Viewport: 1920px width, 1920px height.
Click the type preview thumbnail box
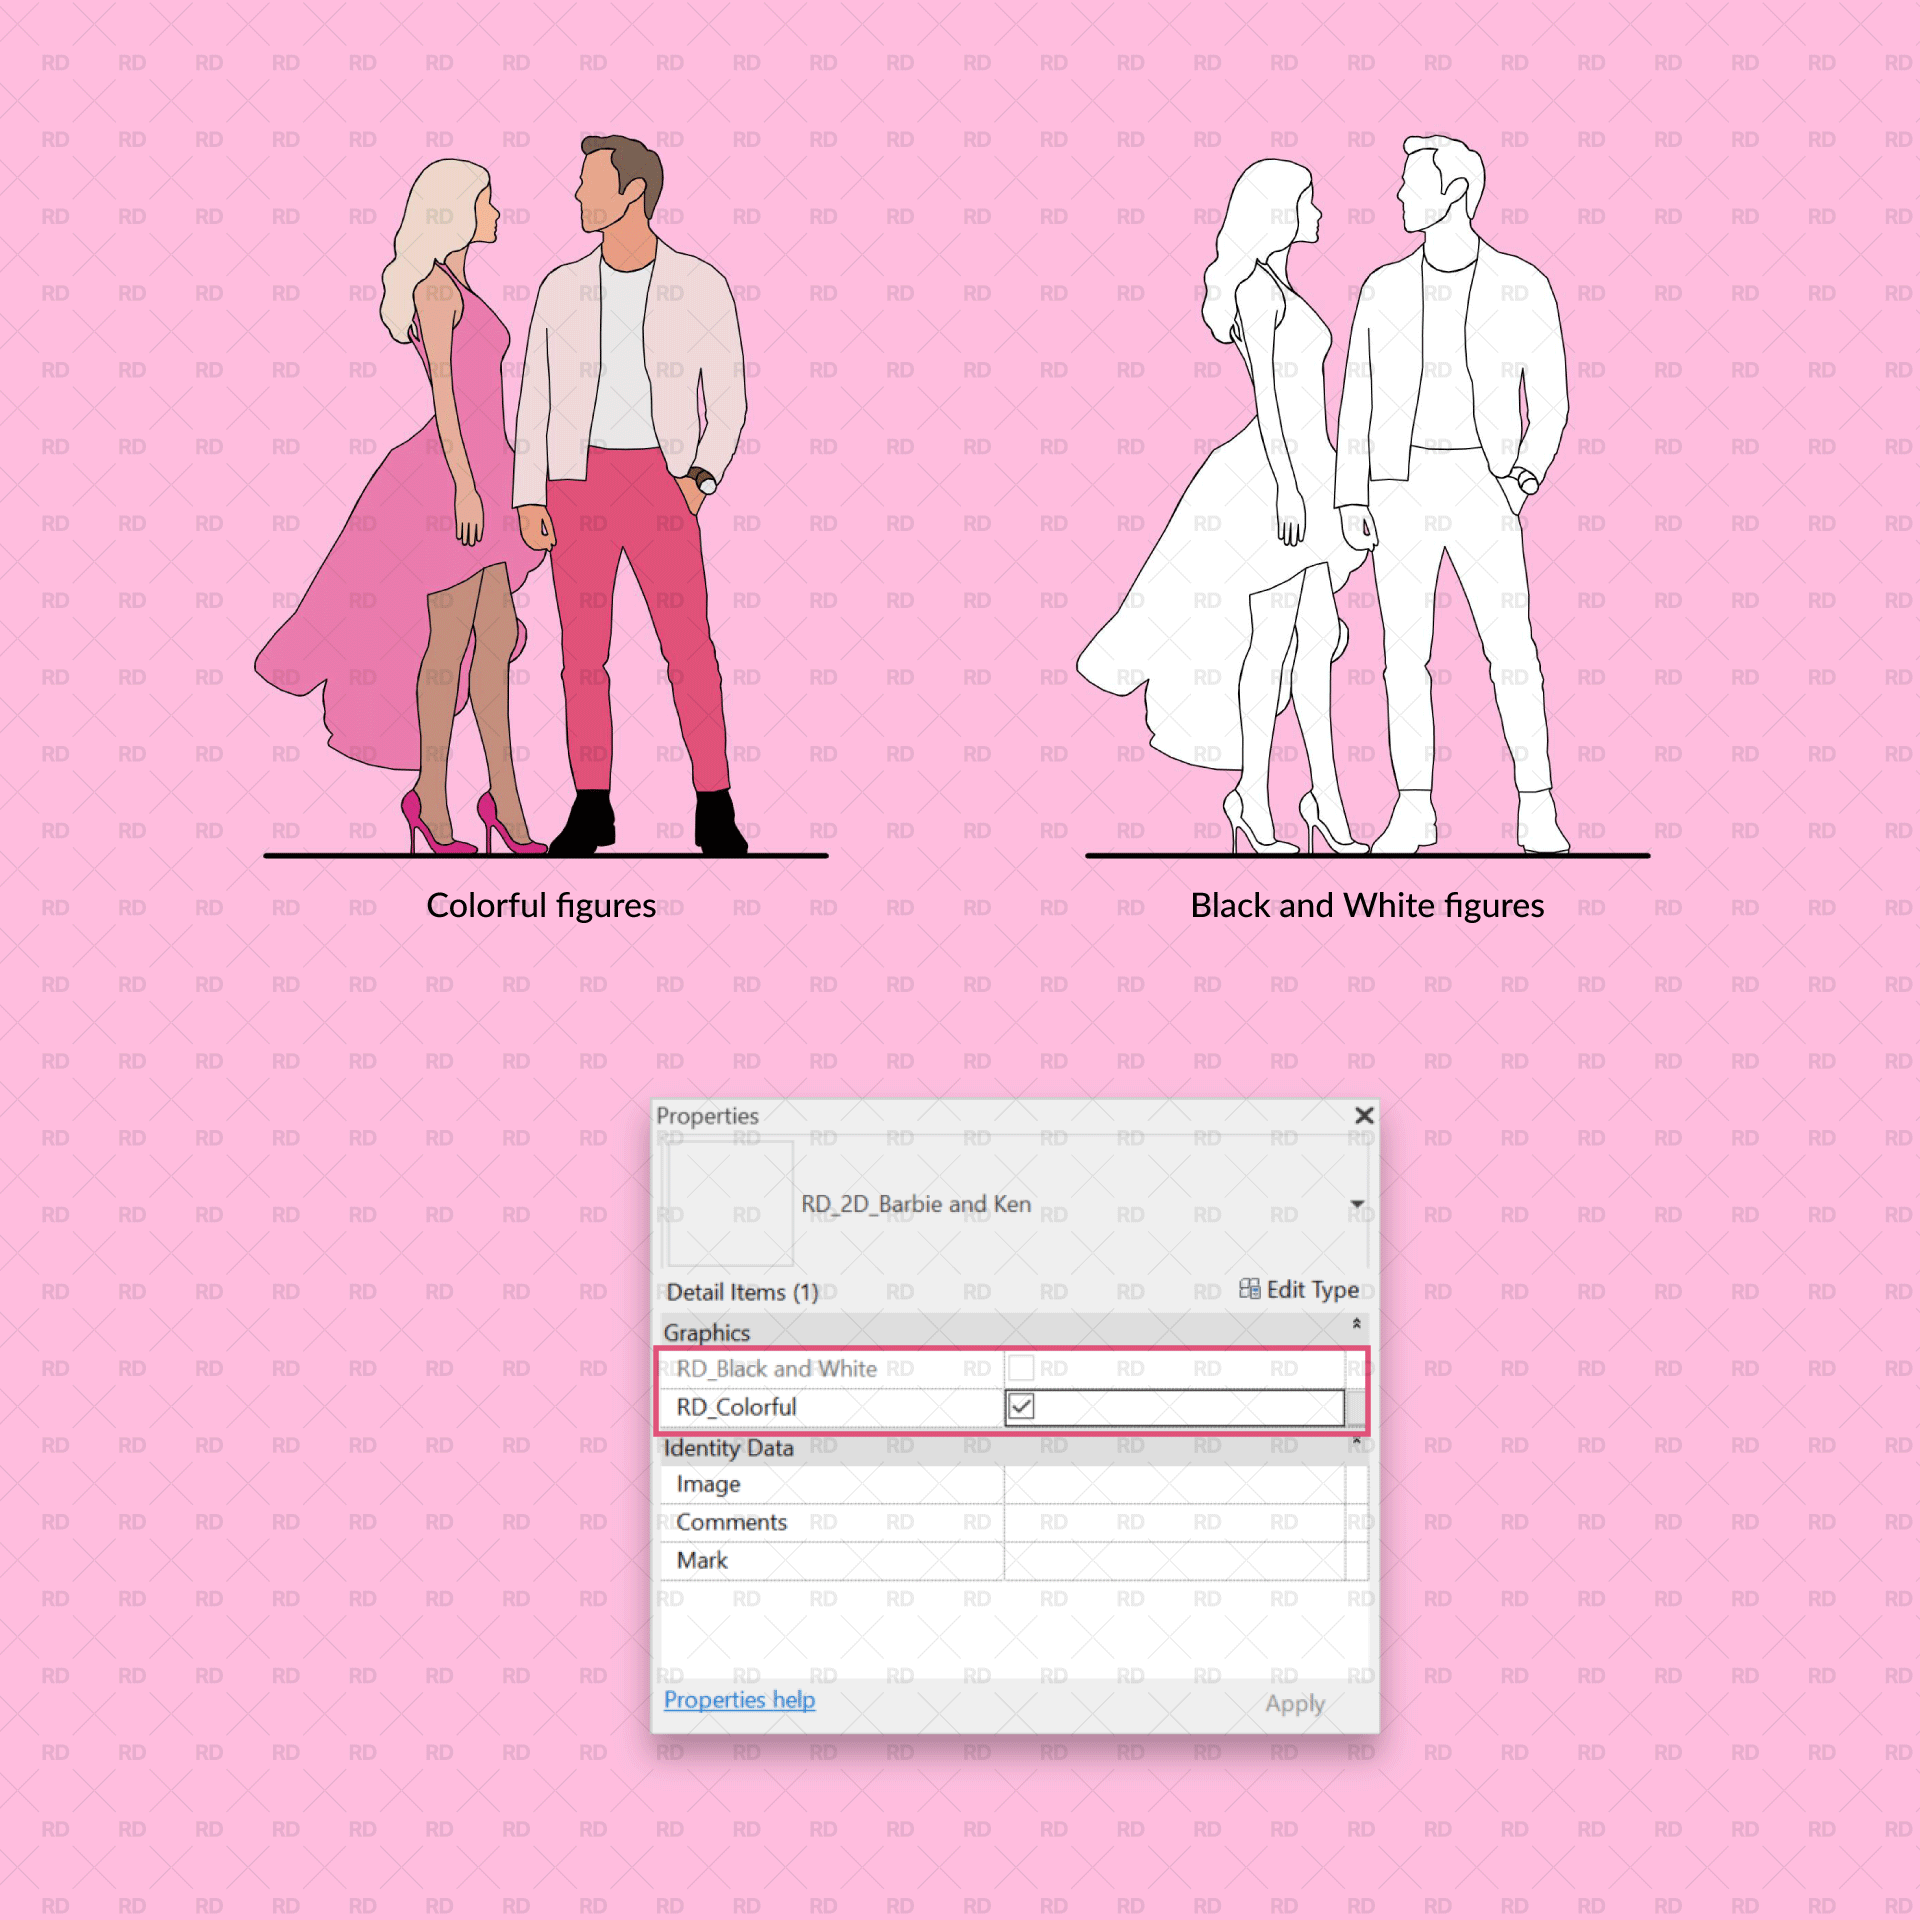[730, 1203]
